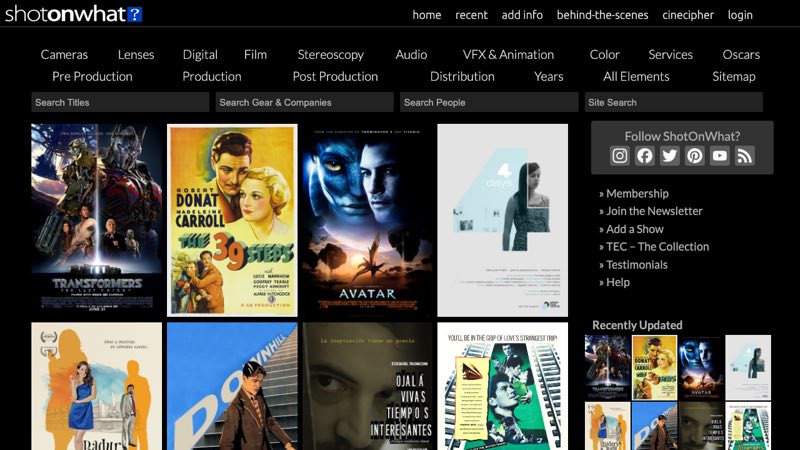Open the large 39 Steps poster
The image size is (800, 450).
click(x=232, y=220)
